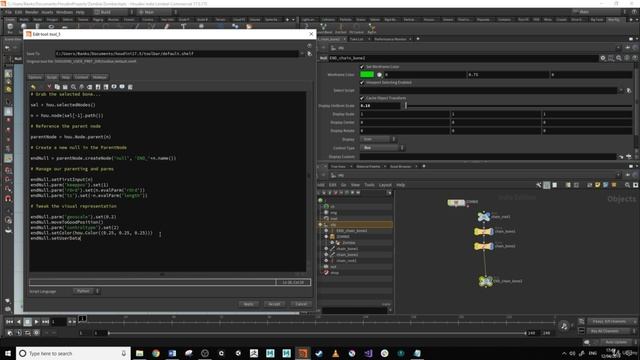This screenshot has width=640, height=360.
Task: Switch to the Options tab in Edit Tool dialog
Action: click(x=35, y=77)
